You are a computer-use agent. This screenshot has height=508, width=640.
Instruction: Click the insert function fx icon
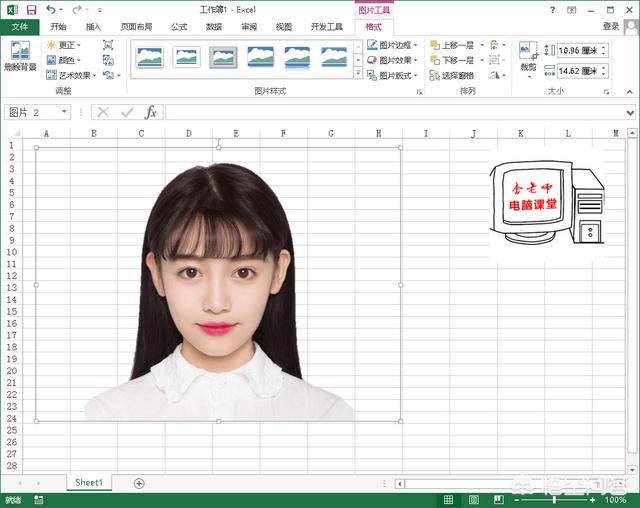pos(150,112)
